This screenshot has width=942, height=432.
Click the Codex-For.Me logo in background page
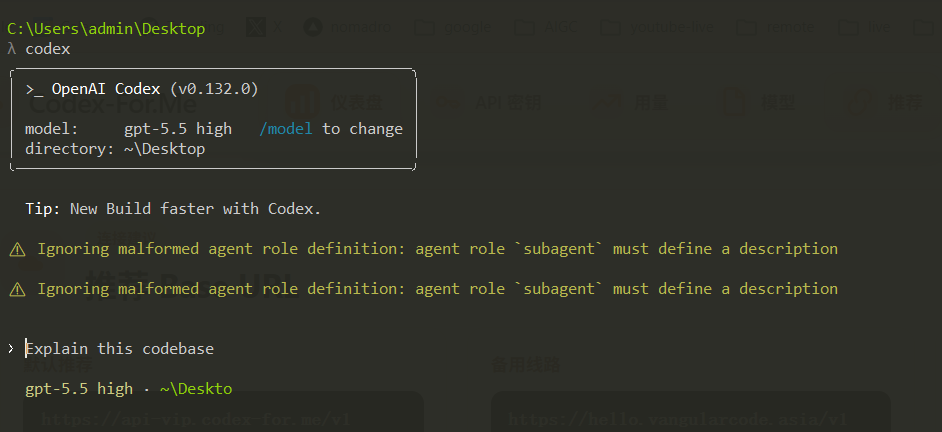click(113, 105)
